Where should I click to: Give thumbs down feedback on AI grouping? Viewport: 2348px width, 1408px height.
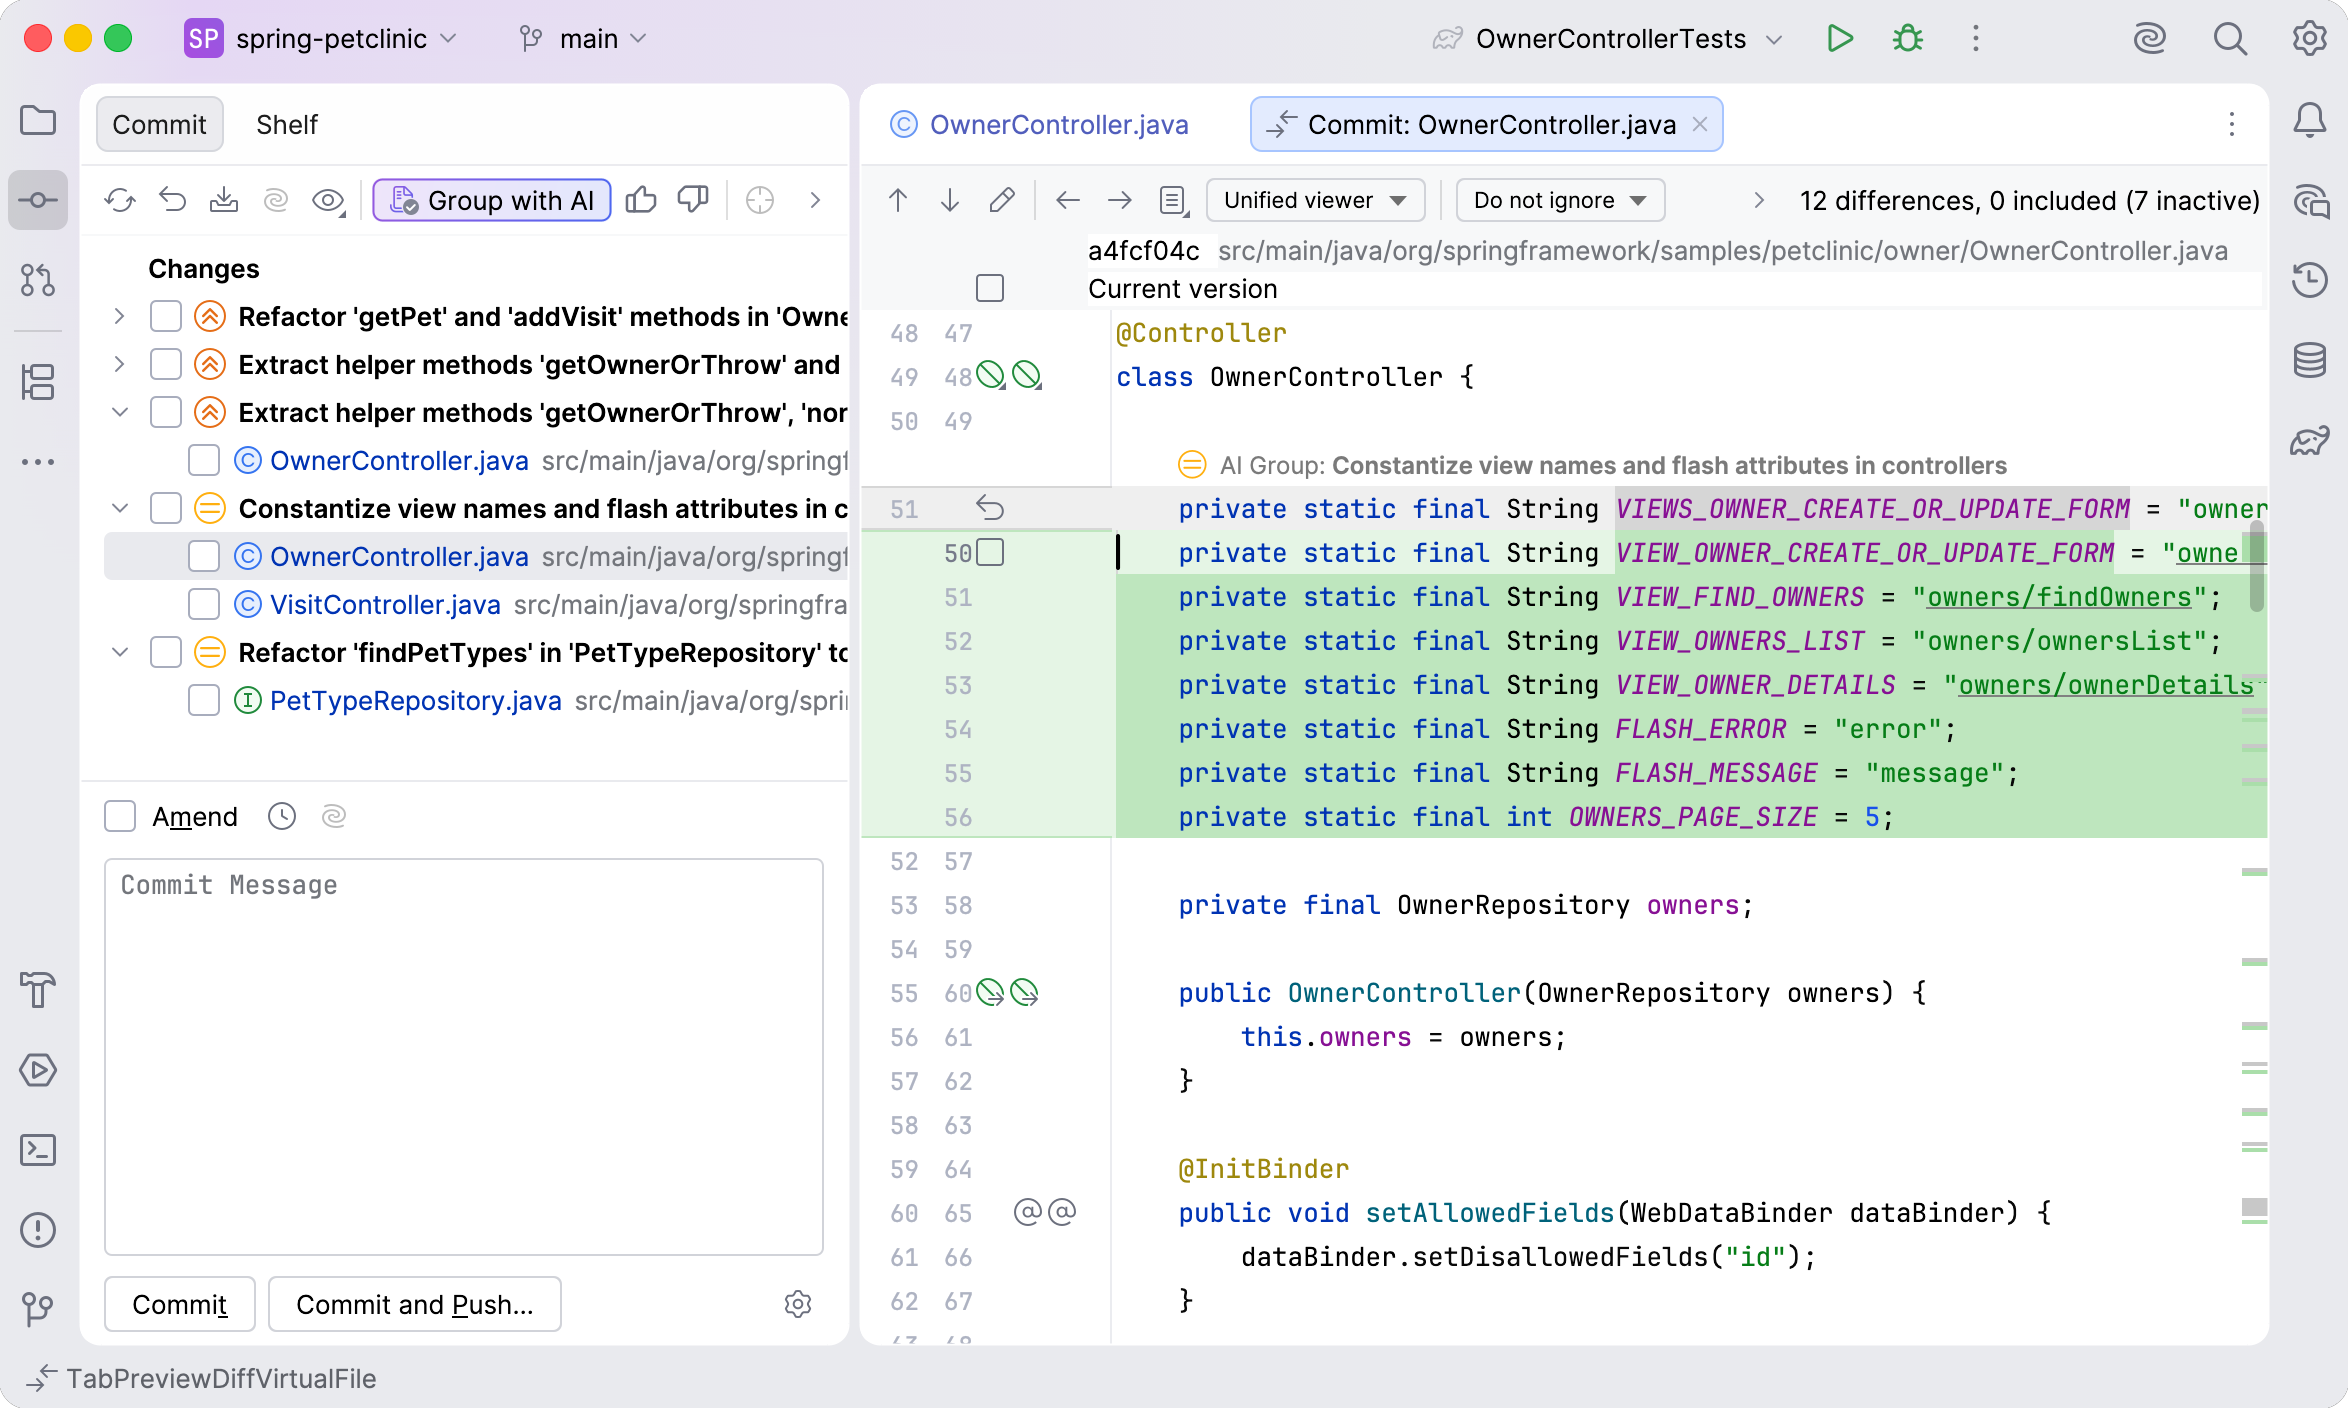point(693,200)
